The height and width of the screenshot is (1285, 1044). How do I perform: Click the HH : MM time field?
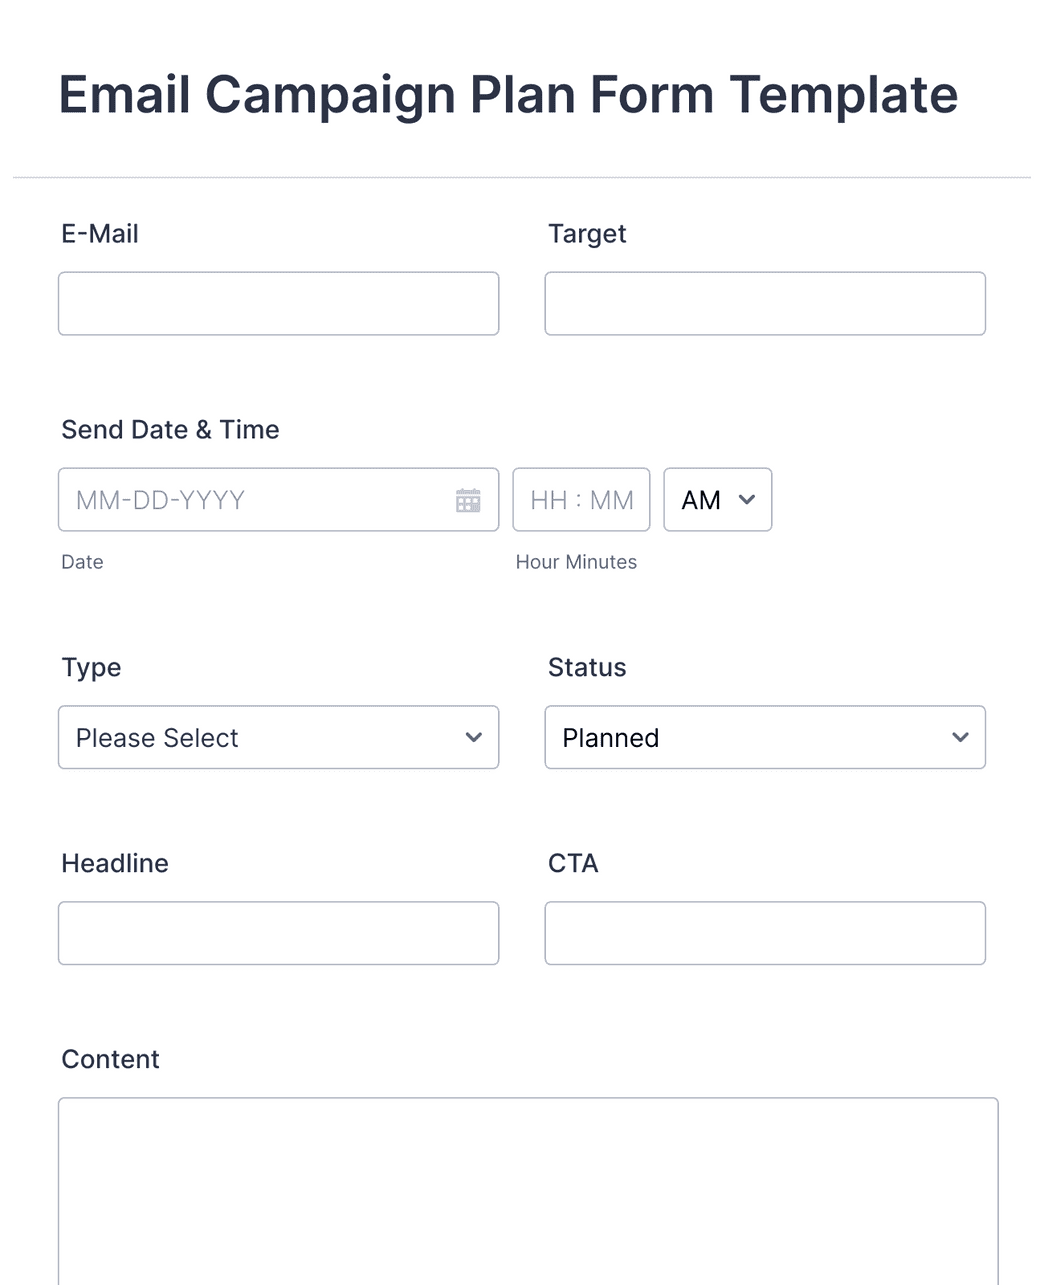click(581, 499)
